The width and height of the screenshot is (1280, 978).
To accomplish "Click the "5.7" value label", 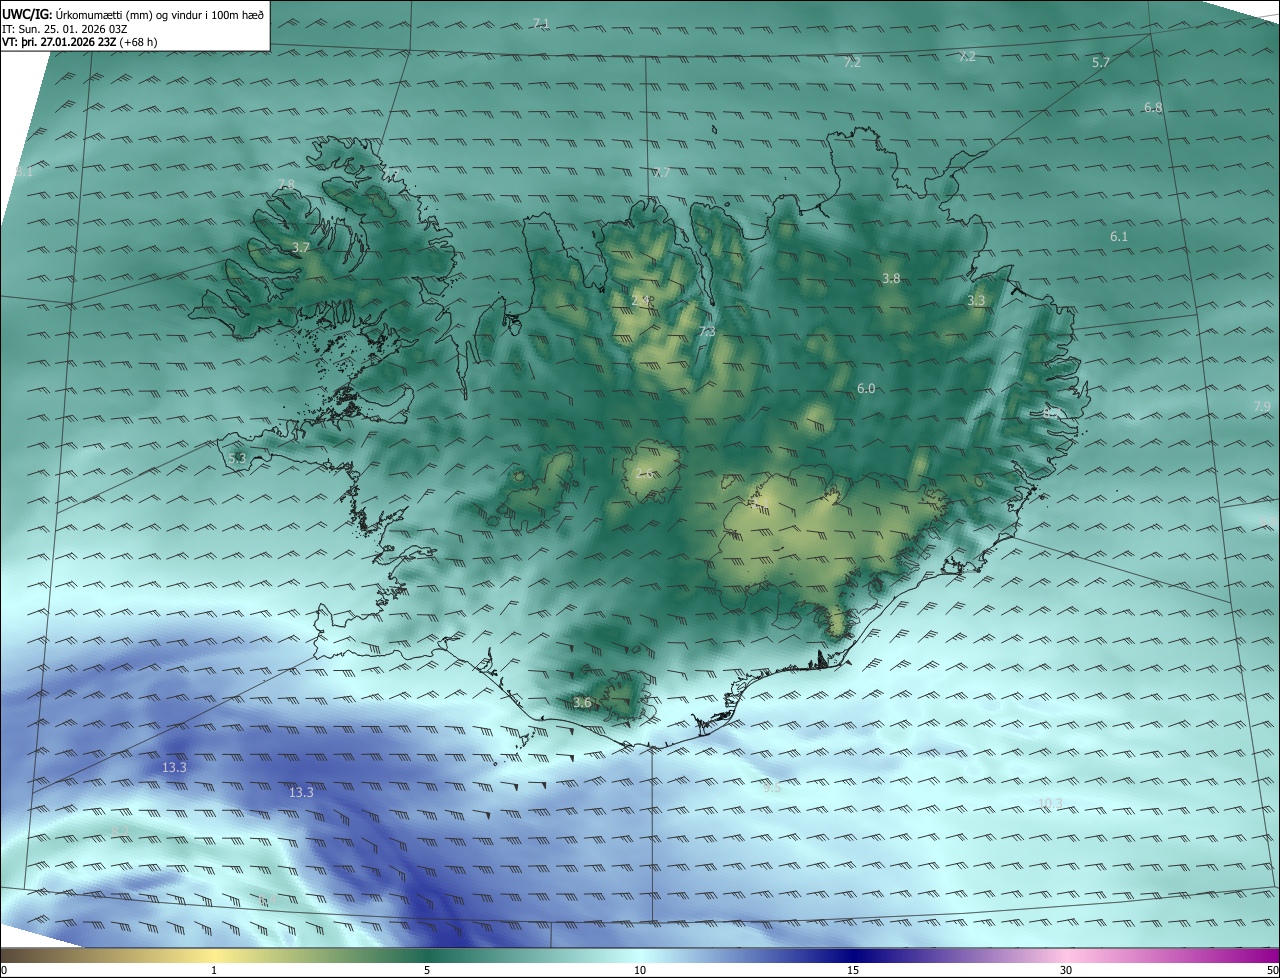I will 1101,62.
